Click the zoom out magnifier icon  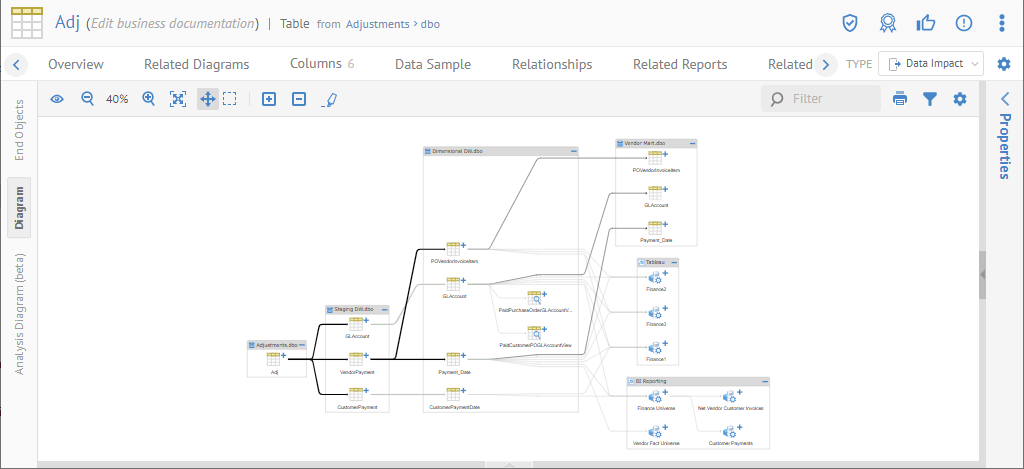point(87,99)
